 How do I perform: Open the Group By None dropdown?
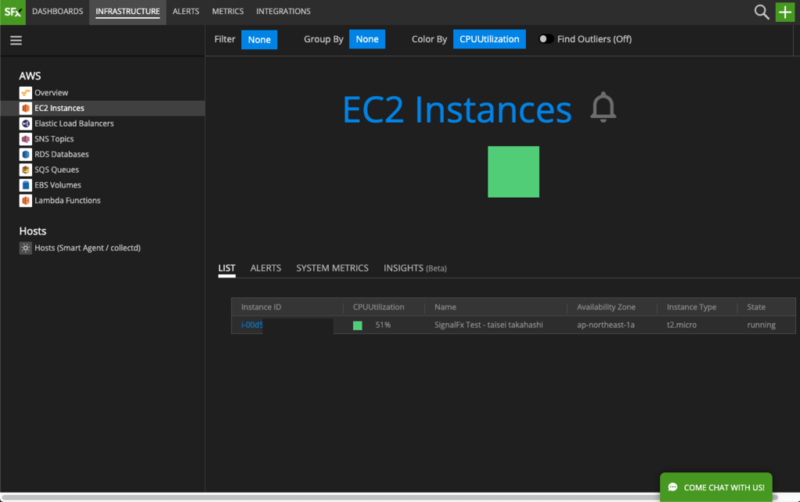tap(367, 39)
